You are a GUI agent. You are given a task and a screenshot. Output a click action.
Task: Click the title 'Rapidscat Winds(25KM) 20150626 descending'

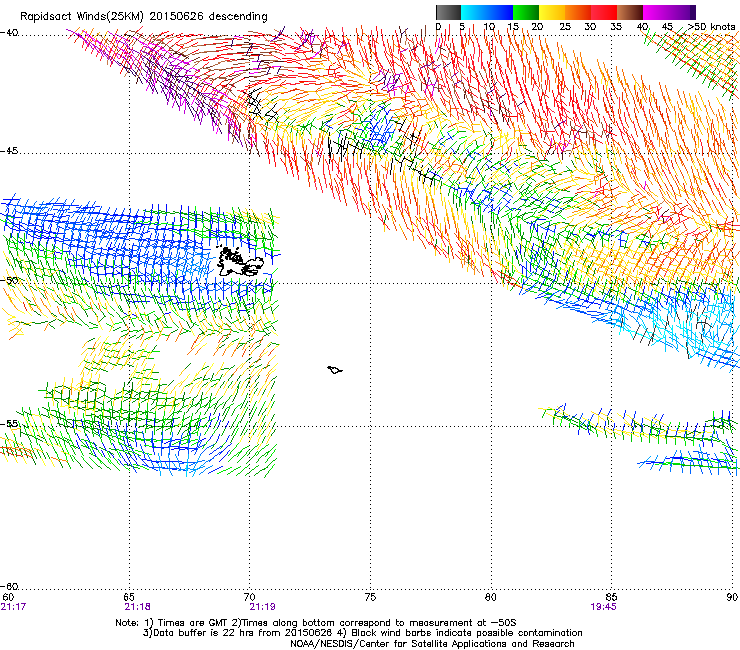pyautogui.click(x=143, y=17)
